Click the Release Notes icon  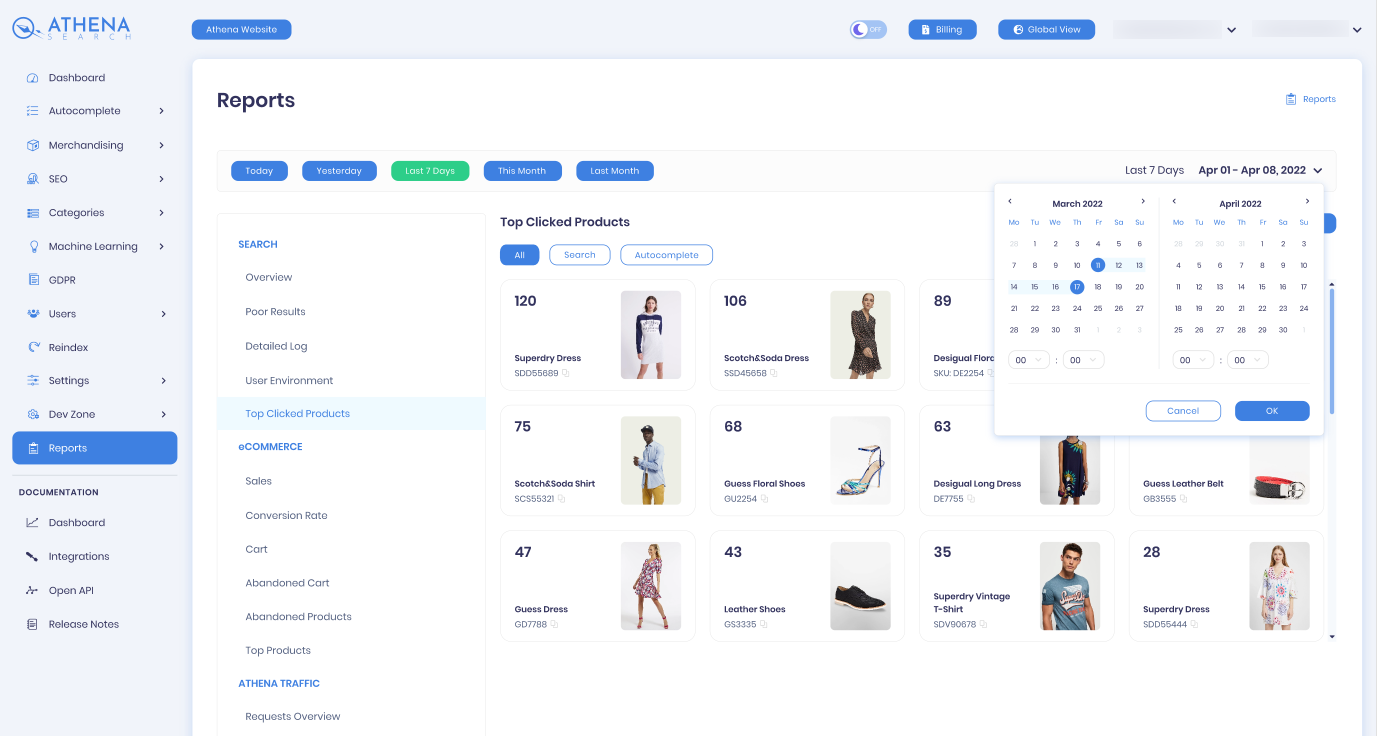coord(32,624)
